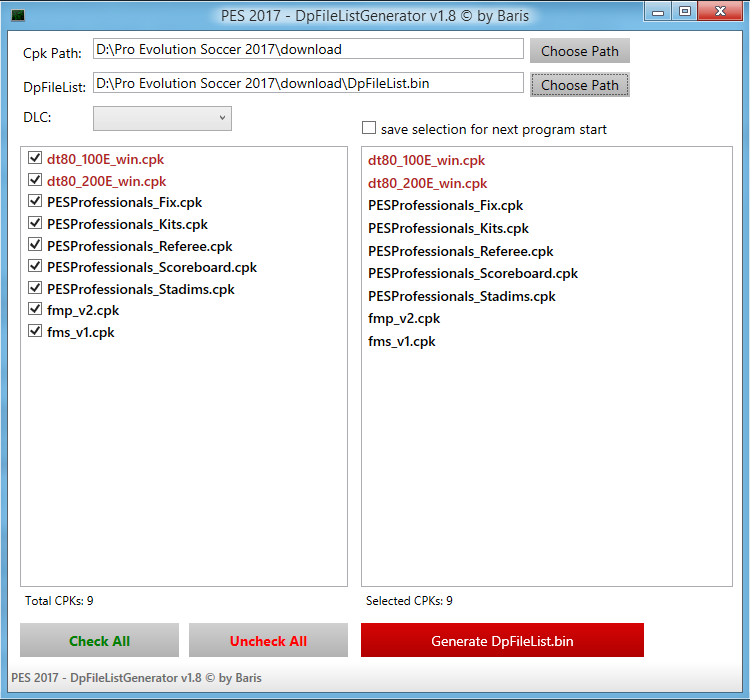Click Generate DpFileList.bin button
Screen dimensions: 750x700
tap(502, 640)
